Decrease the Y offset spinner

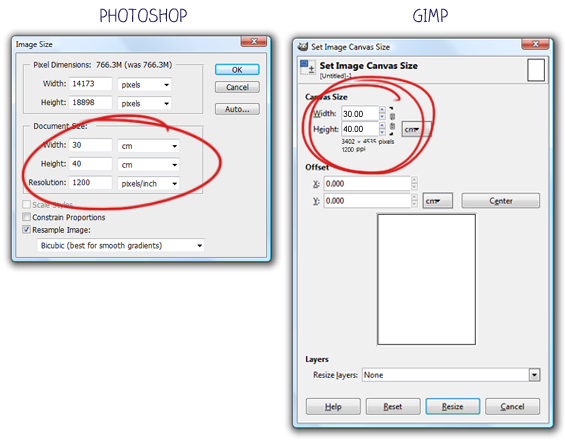pos(414,204)
